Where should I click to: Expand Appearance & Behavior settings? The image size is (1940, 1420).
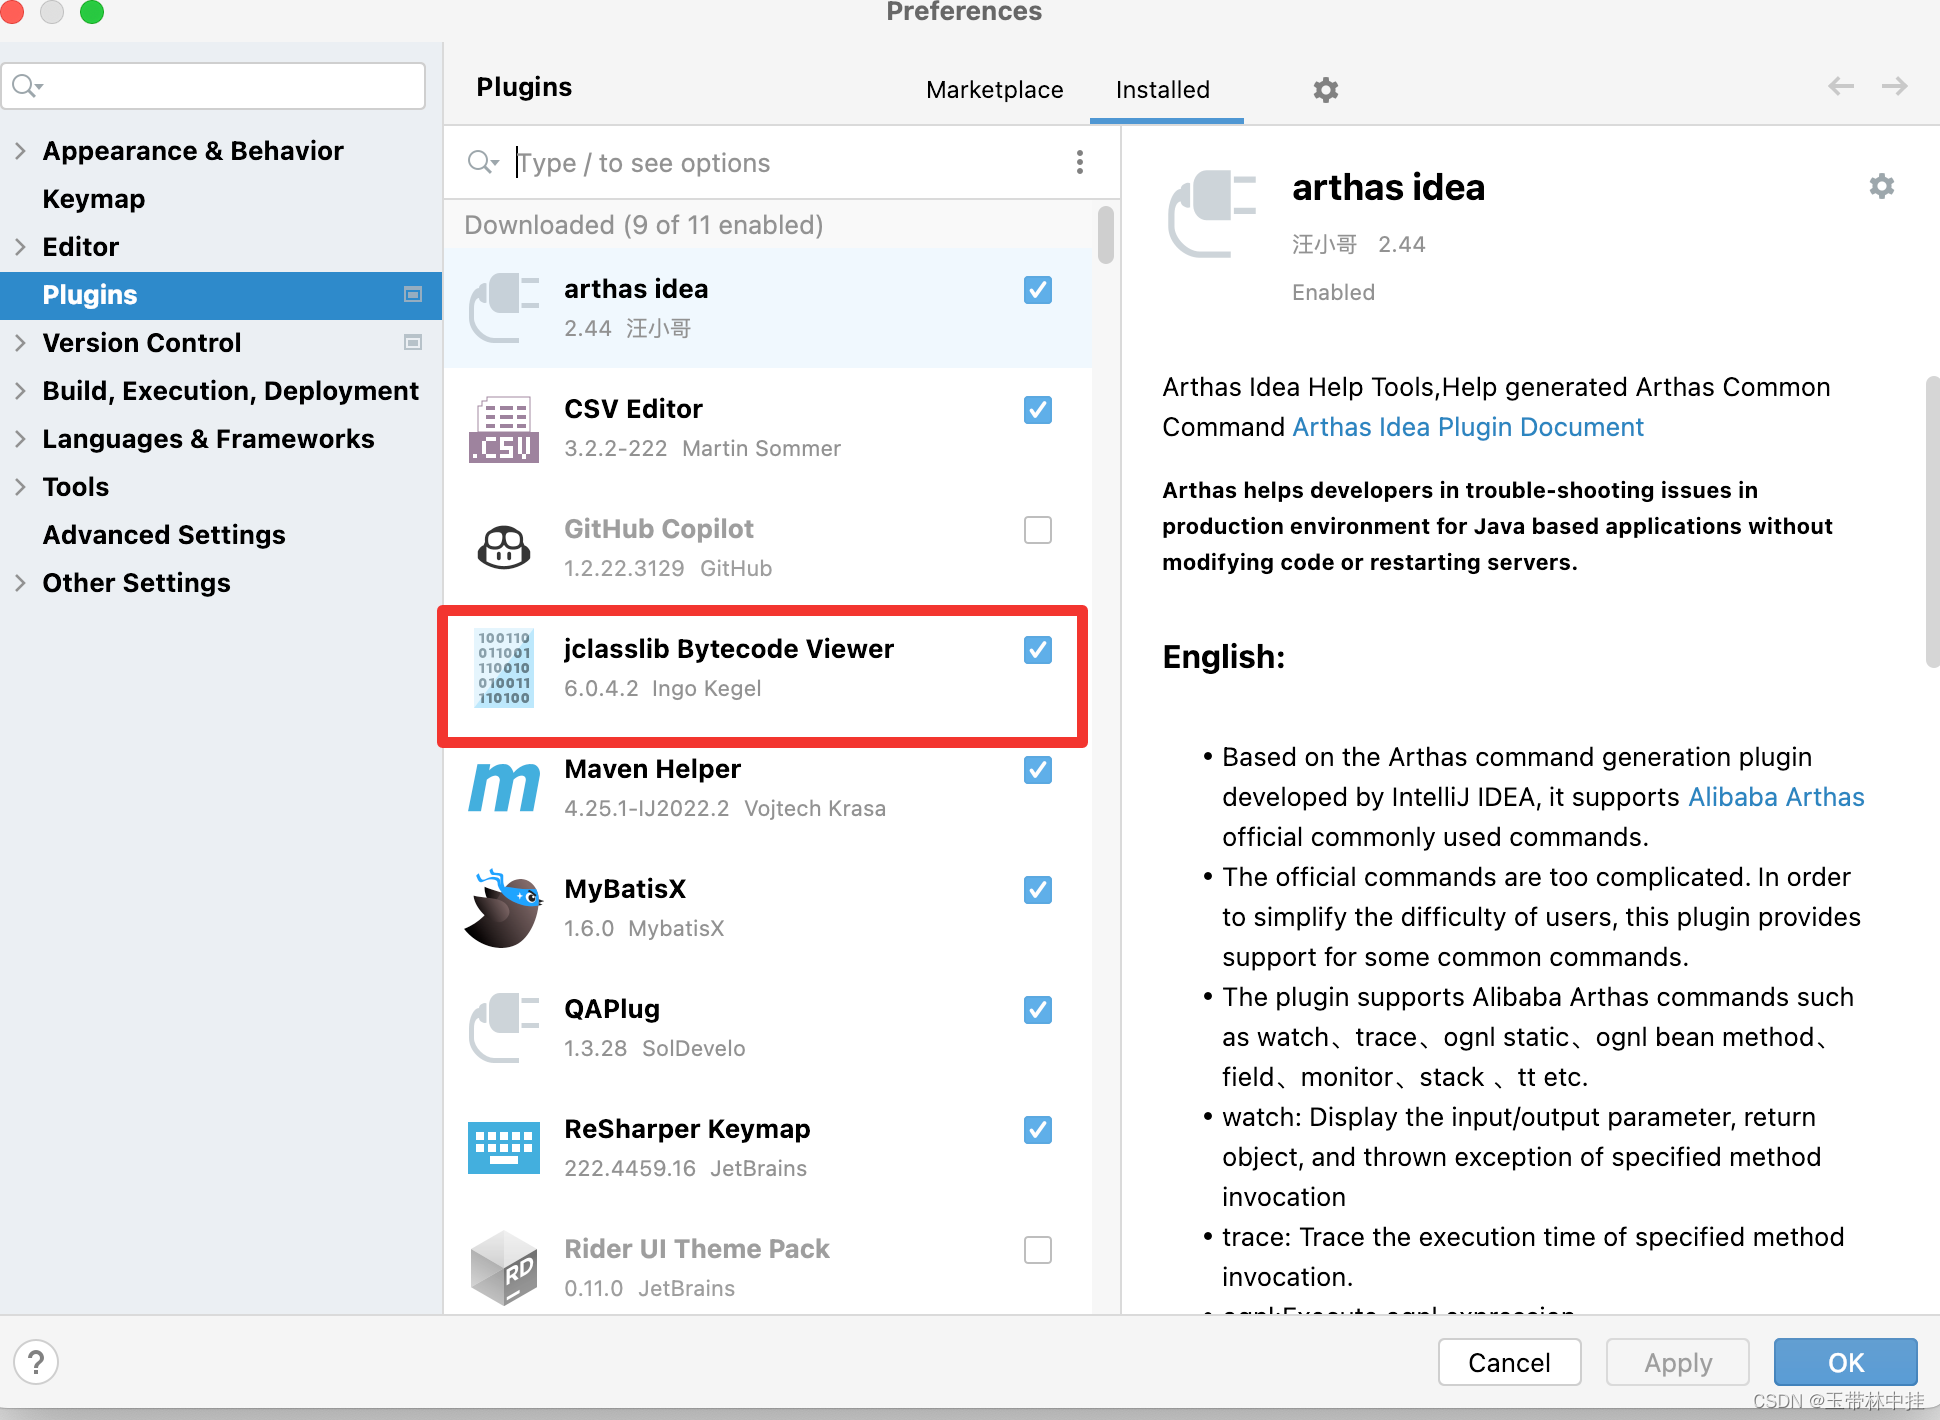tap(20, 151)
